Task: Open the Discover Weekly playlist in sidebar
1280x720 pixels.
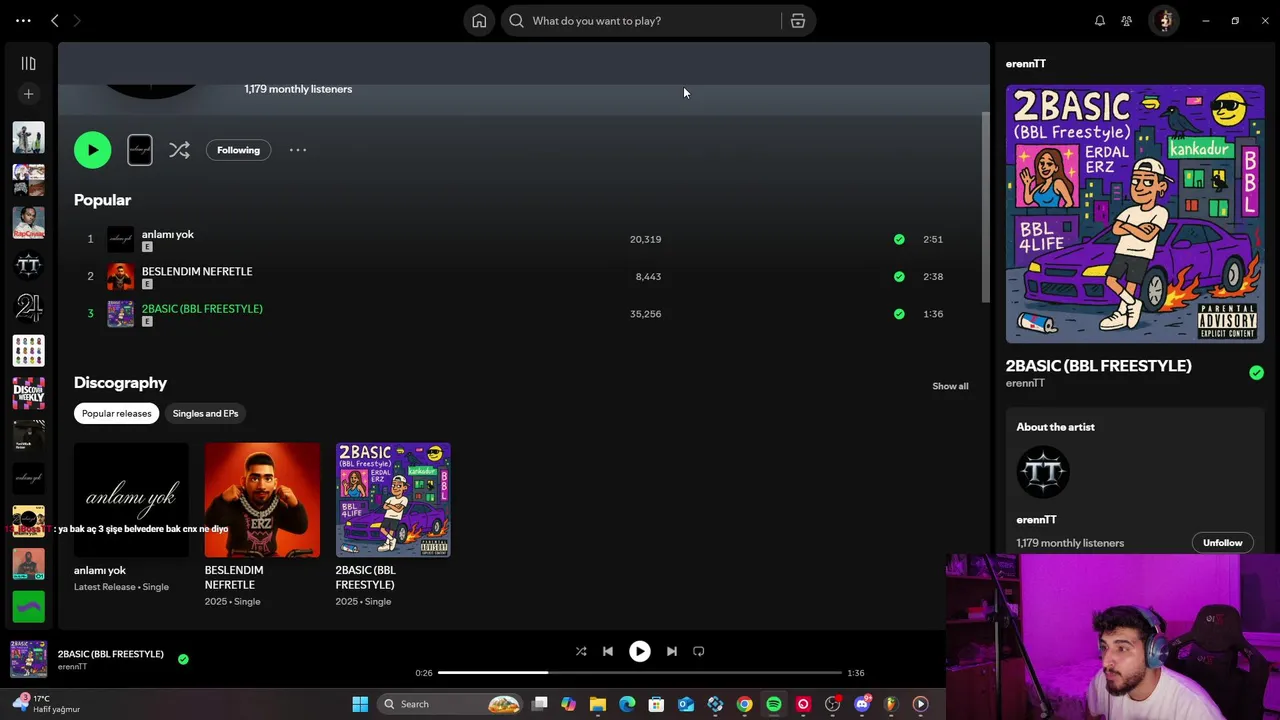Action: click(x=28, y=393)
